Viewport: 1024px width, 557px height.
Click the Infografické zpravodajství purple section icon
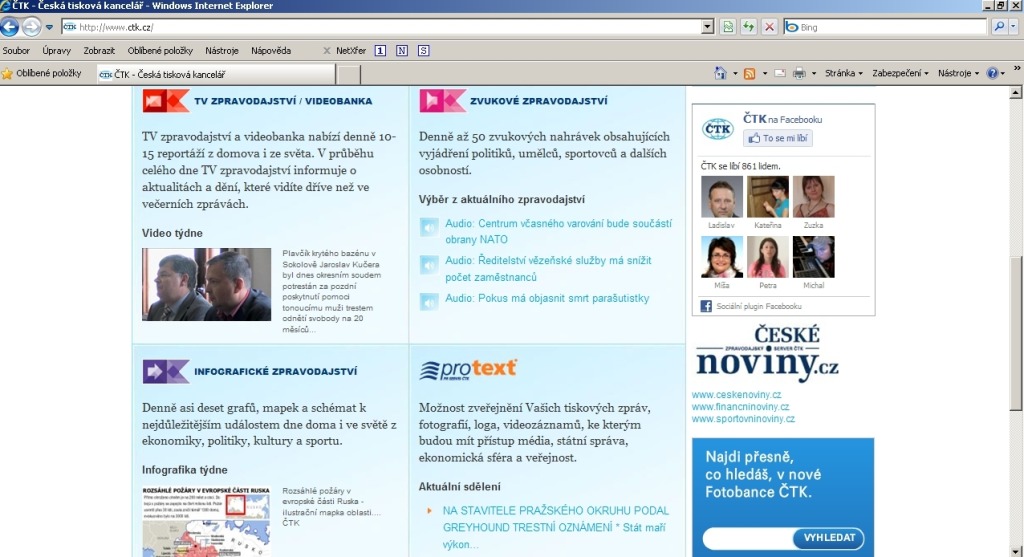coord(166,372)
